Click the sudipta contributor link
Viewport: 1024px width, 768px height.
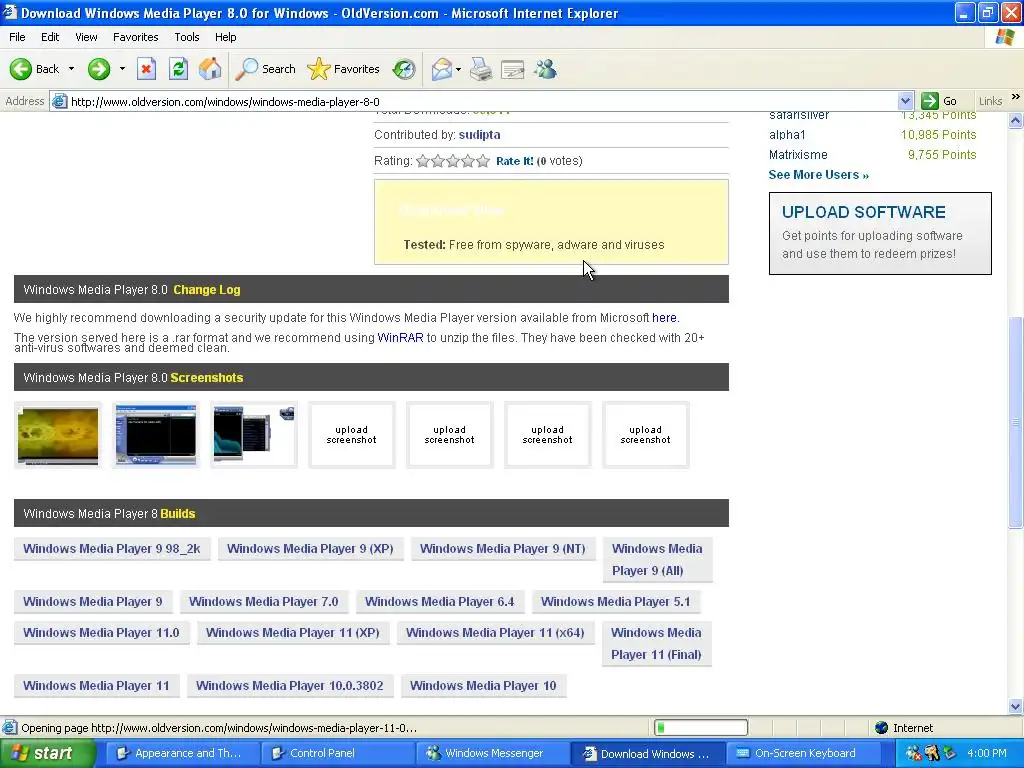pos(479,135)
